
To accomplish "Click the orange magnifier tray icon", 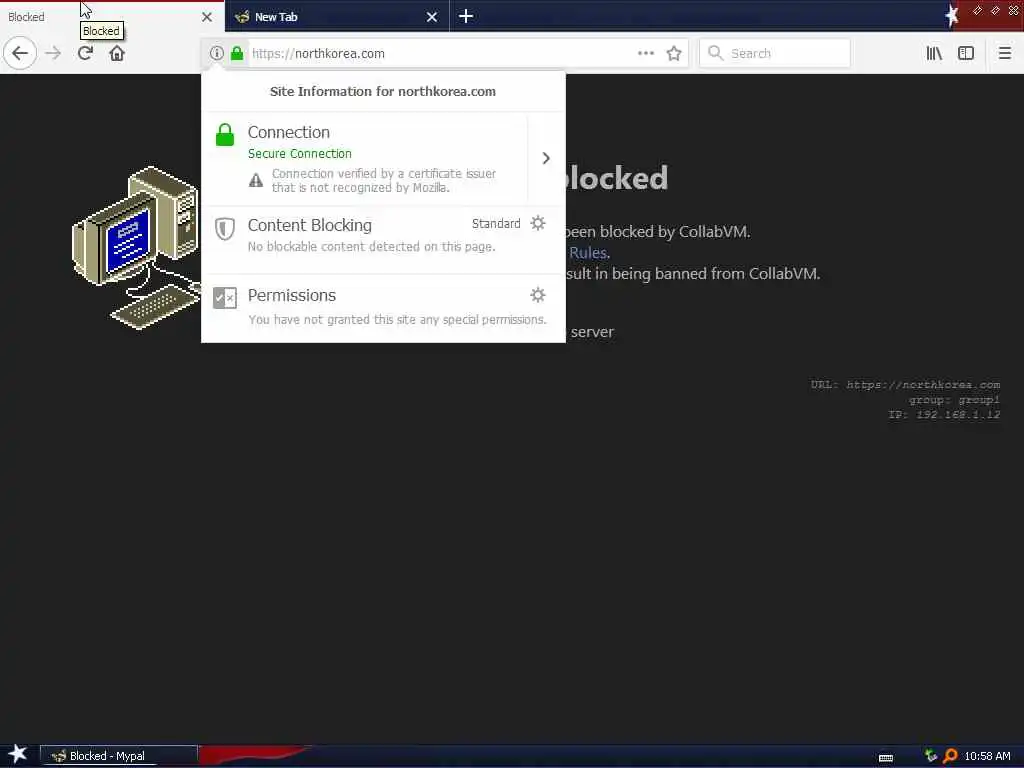I will pyautogui.click(x=950, y=756).
